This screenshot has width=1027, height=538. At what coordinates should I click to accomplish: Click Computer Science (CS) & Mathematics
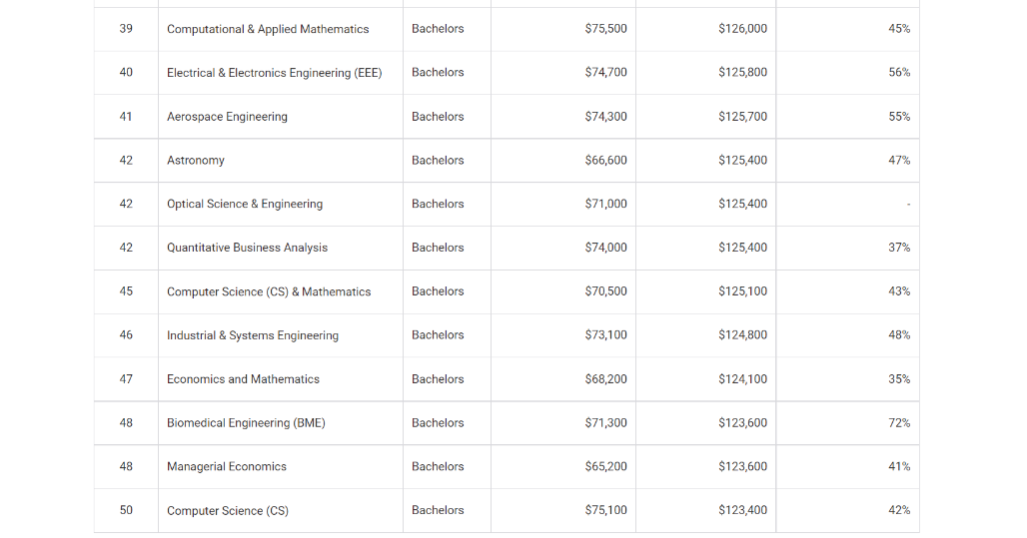pos(269,292)
